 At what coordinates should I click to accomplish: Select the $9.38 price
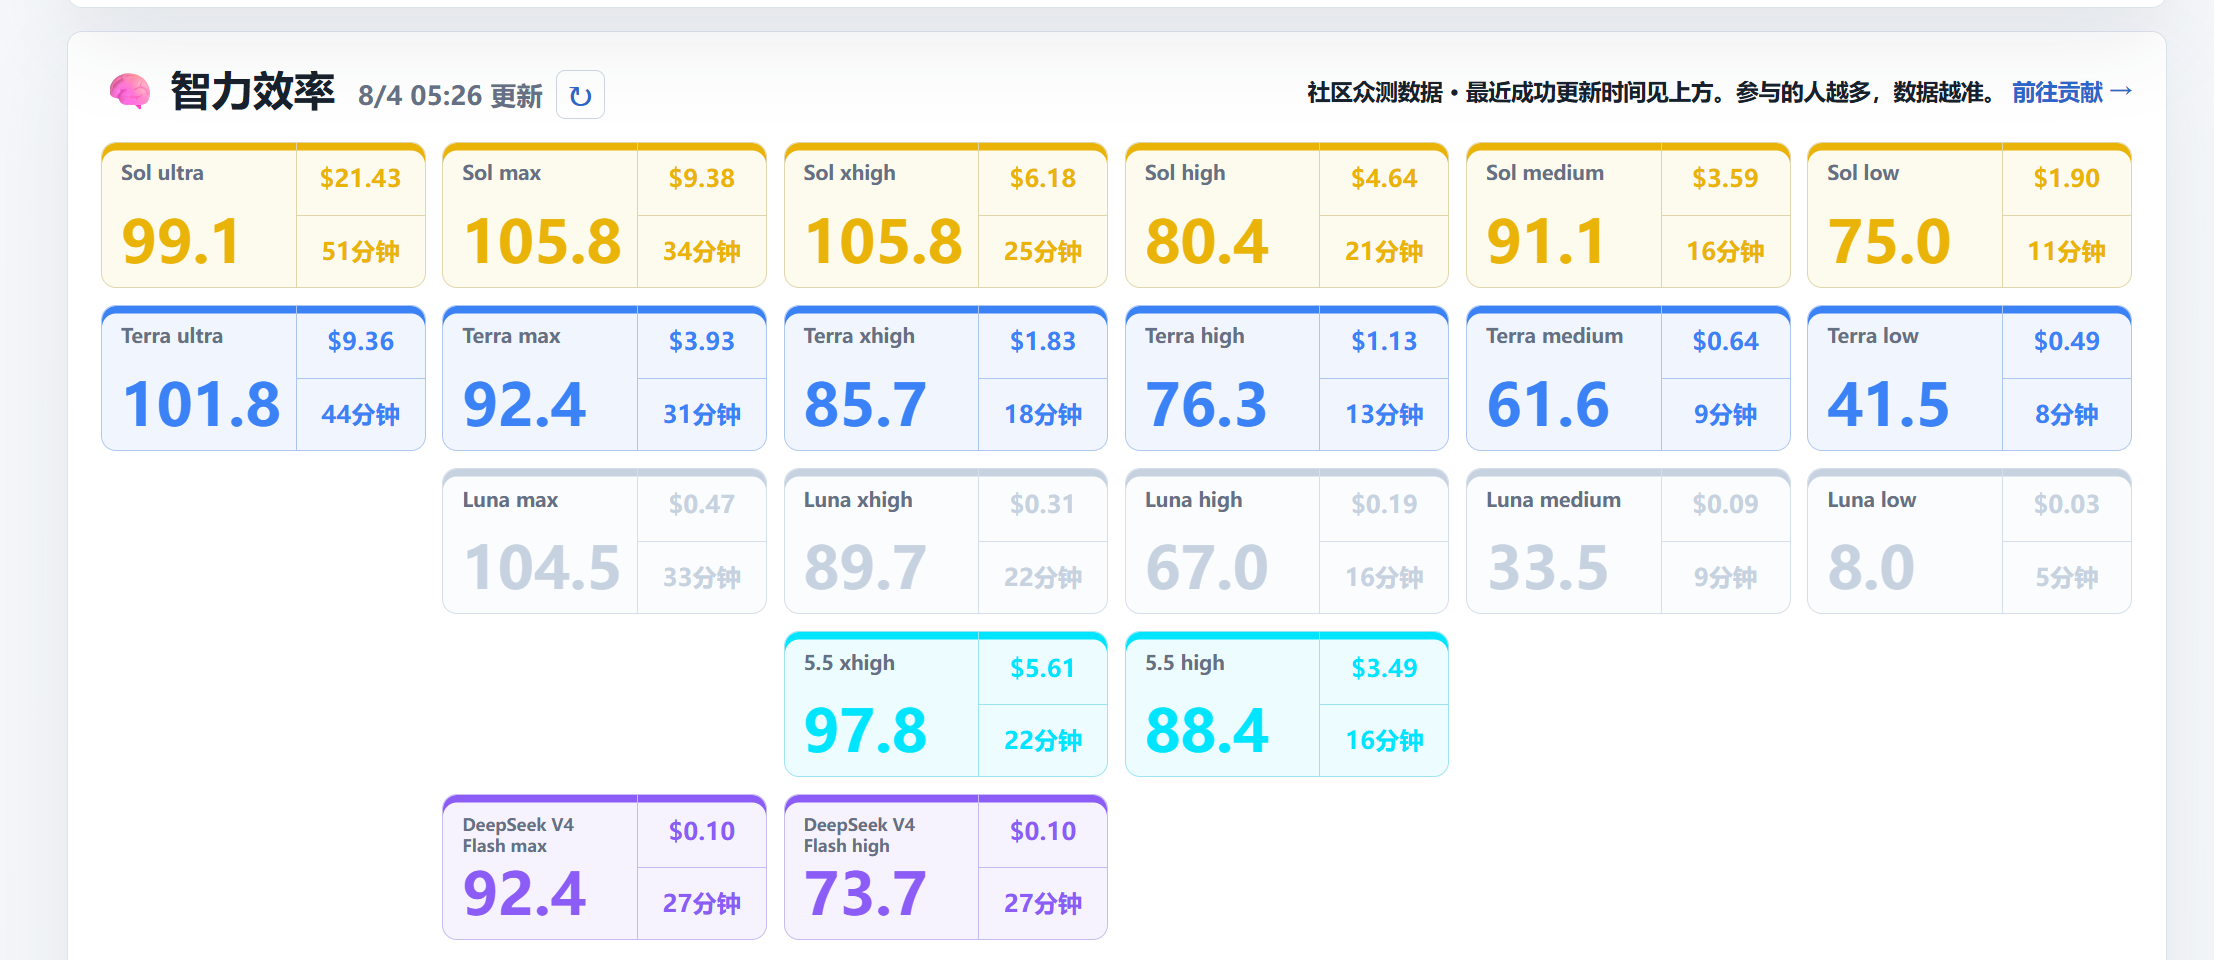click(702, 178)
